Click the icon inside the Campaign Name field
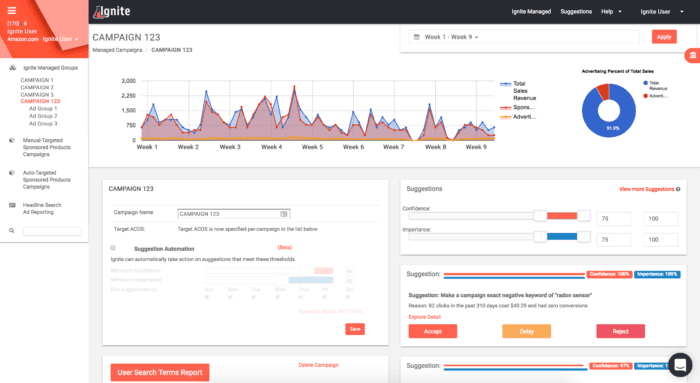Screen dimensions: 700x383 (x=283, y=214)
